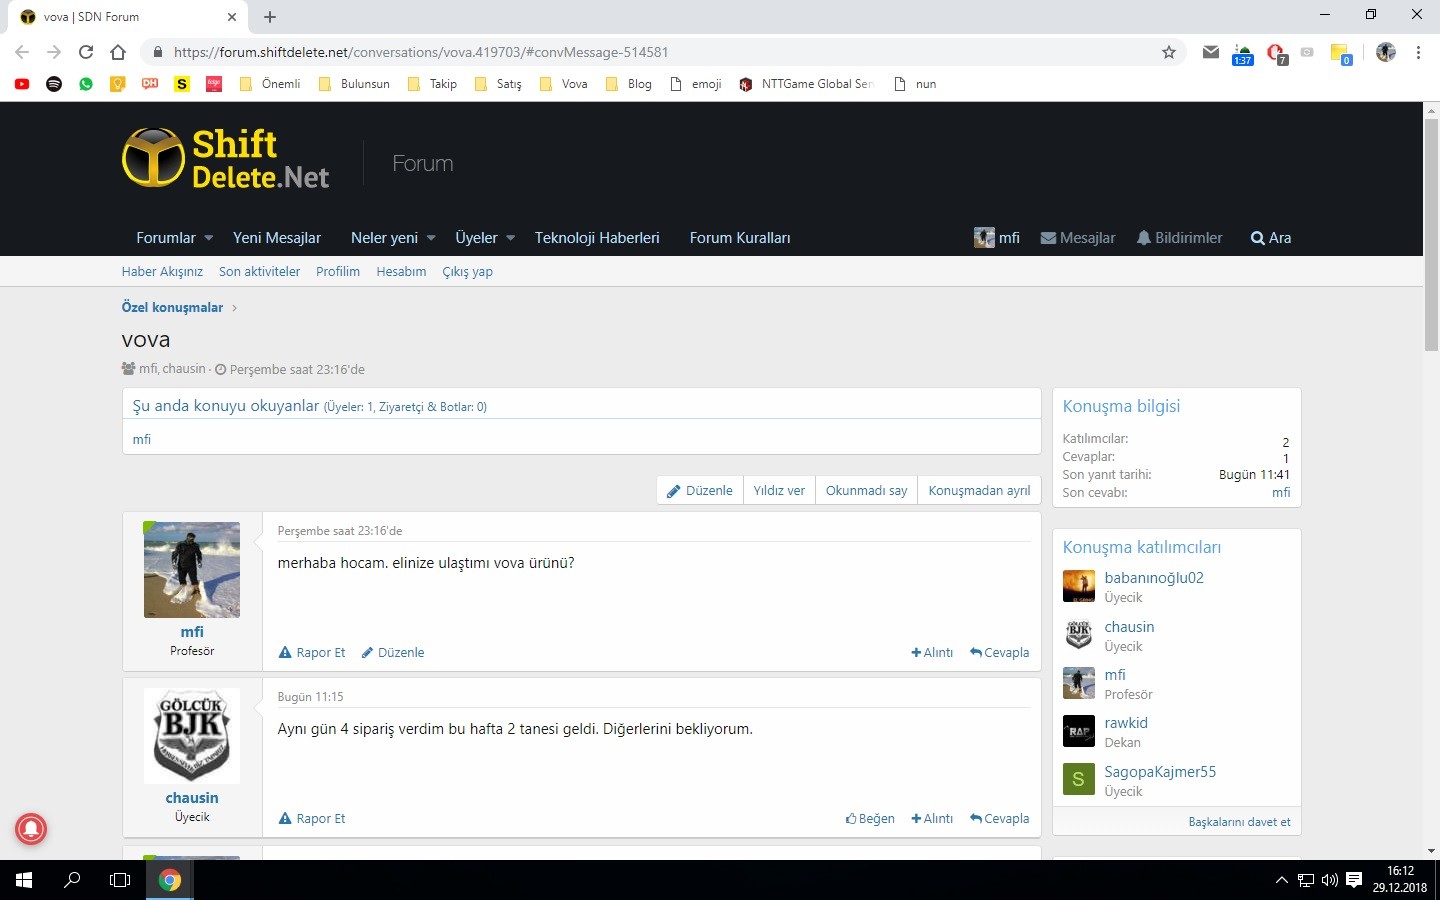The width and height of the screenshot is (1440, 900).
Task: Open the Önemli bookmarks folder
Action: 270,84
